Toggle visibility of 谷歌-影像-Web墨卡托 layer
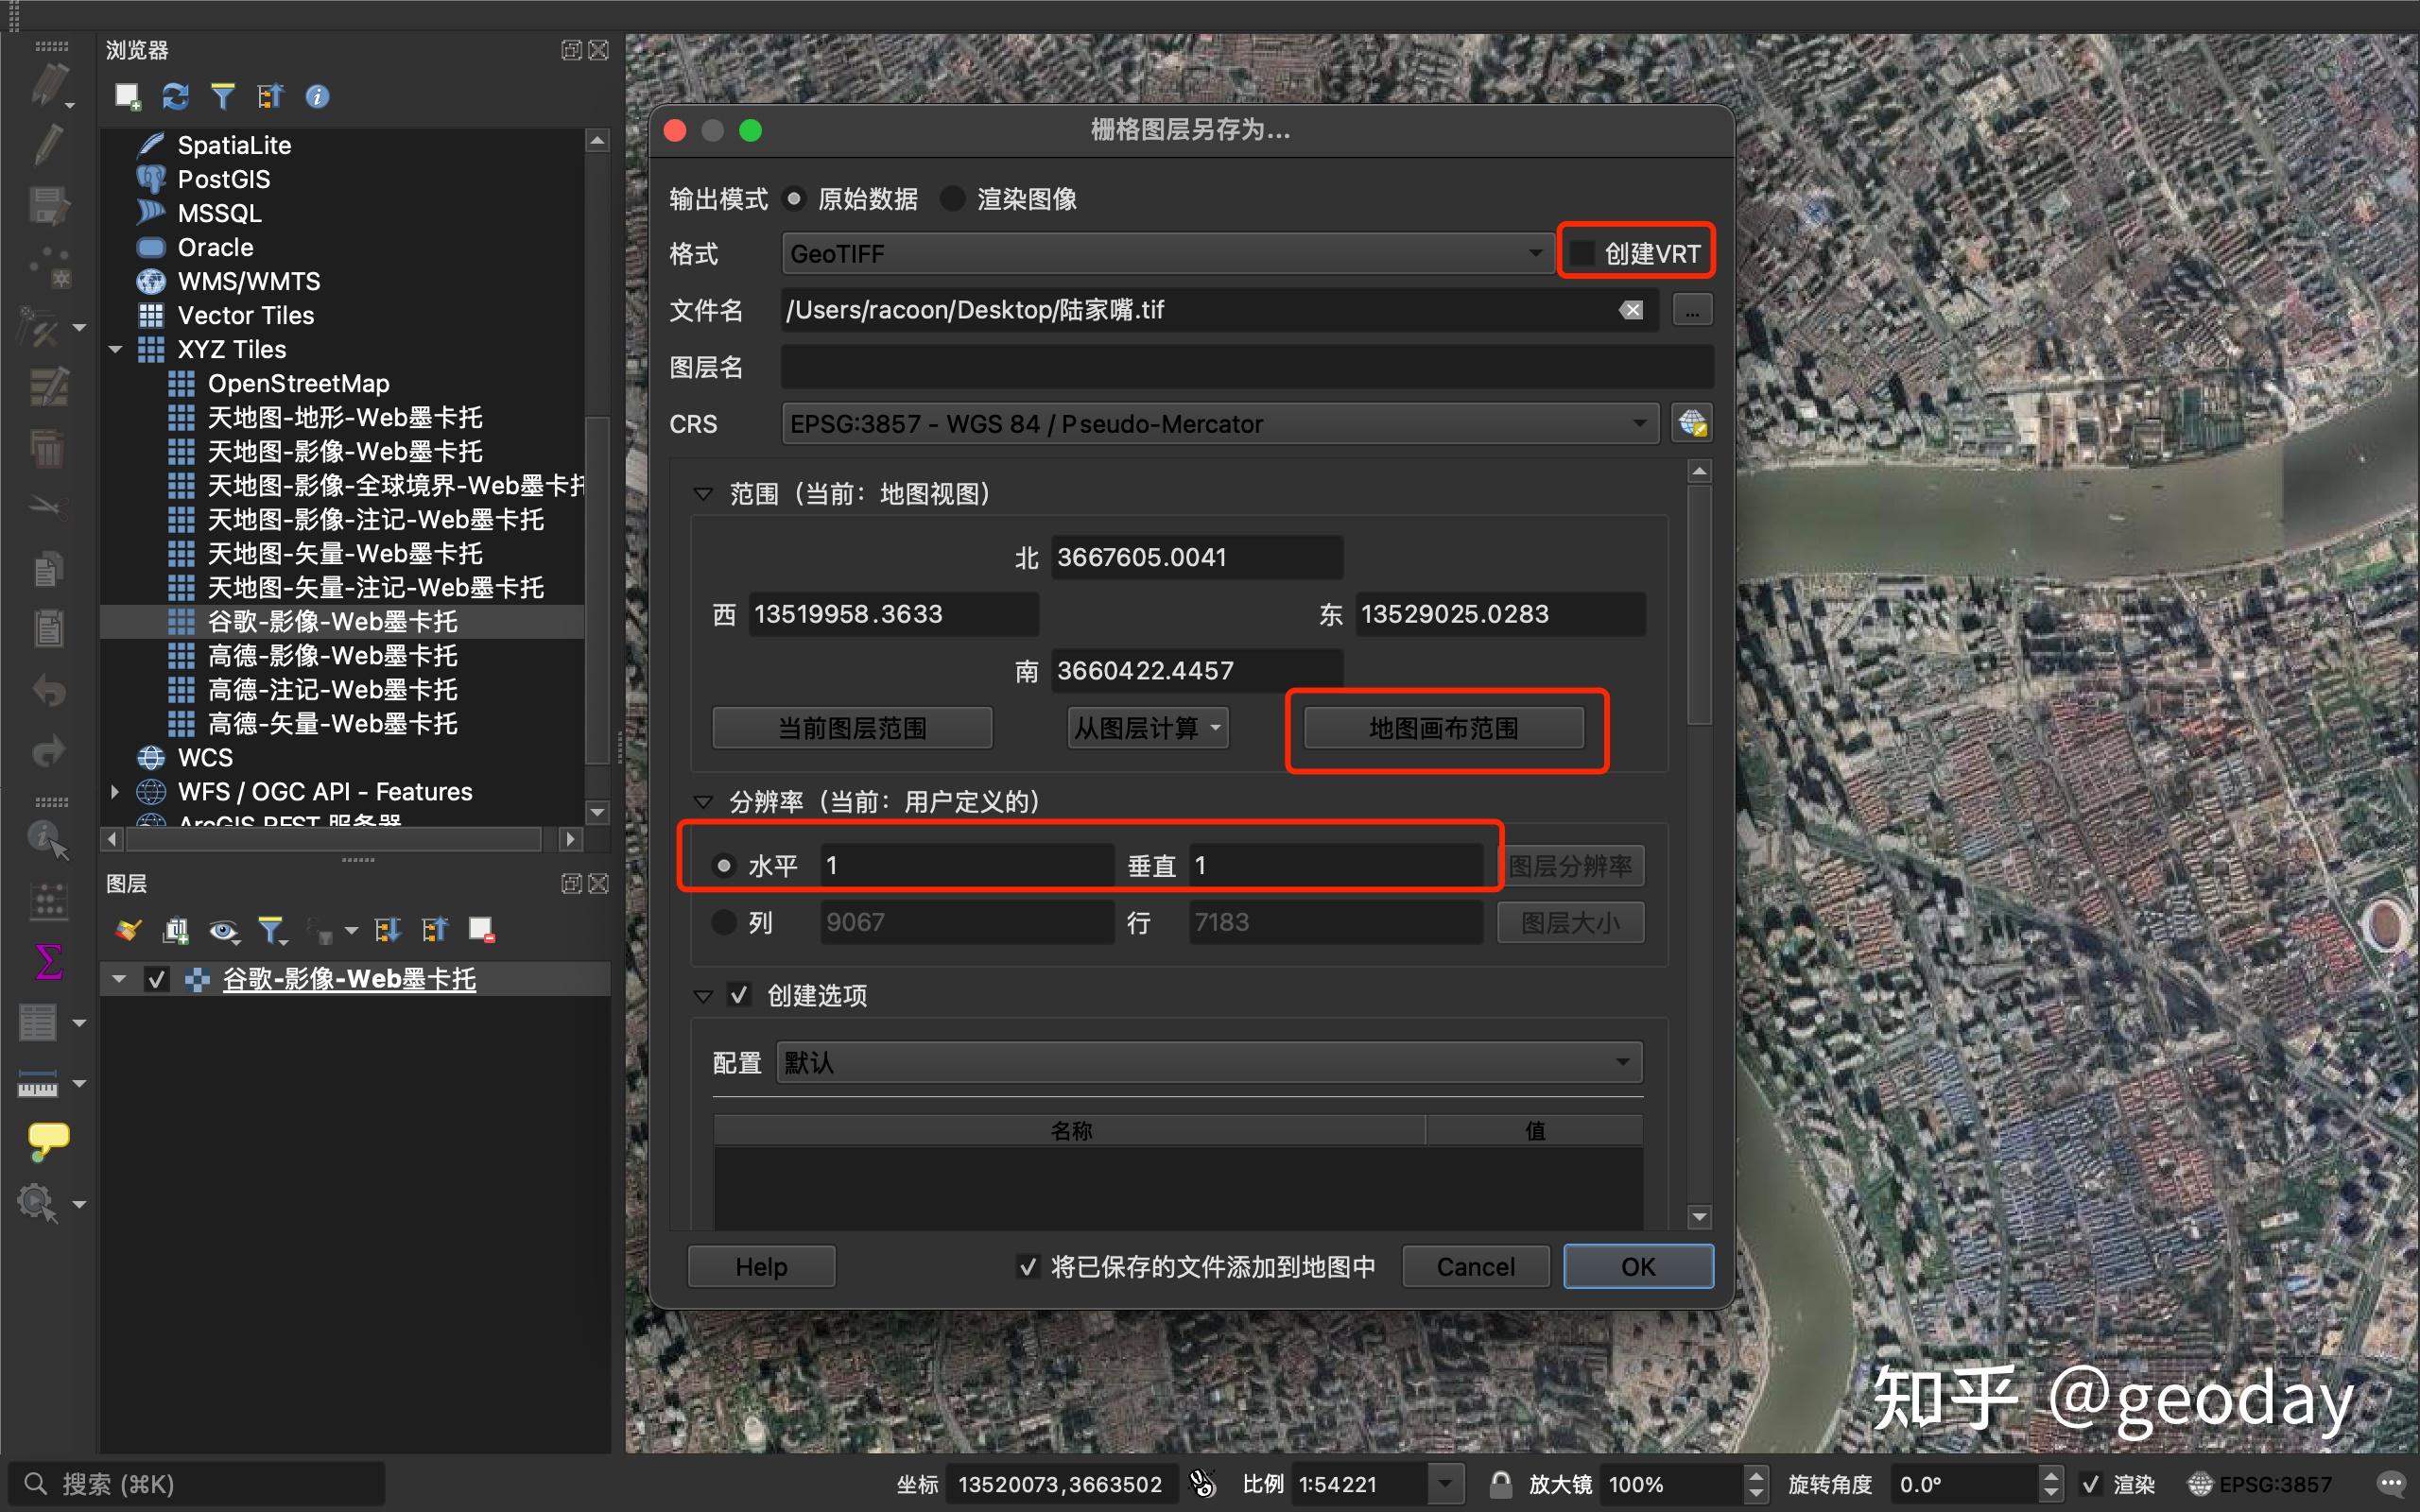The height and width of the screenshot is (1512, 2420). point(156,978)
